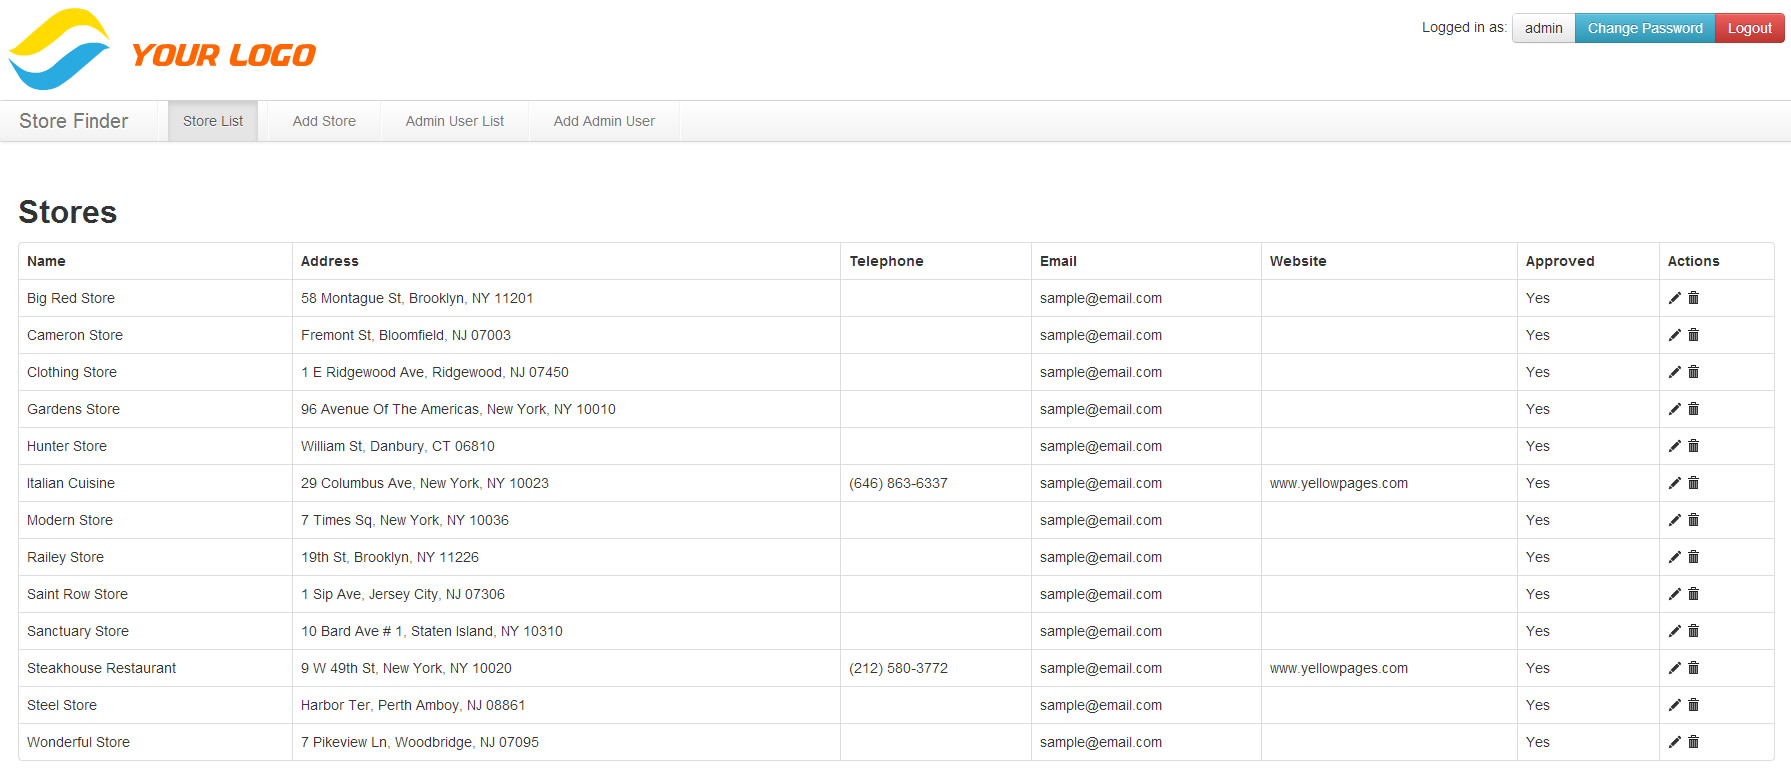Delete the Steakhouse Restaurant entry
This screenshot has width=1791, height=772.
point(1694,668)
